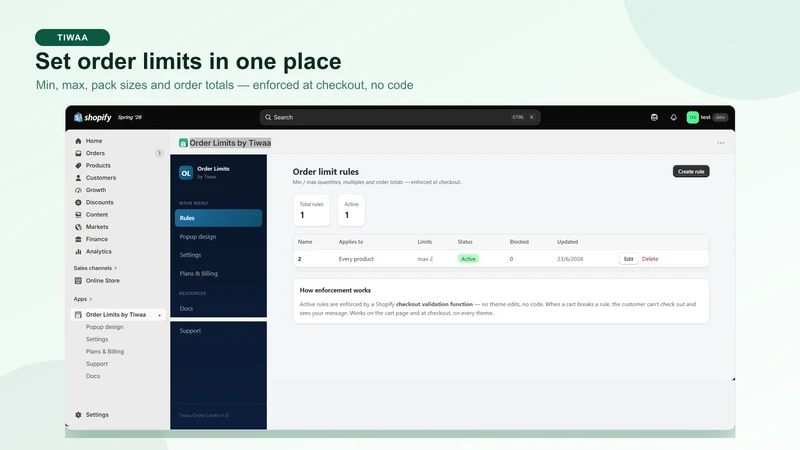The image size is (800, 450).
Task: Expand the Apps section
Action: 83,299
